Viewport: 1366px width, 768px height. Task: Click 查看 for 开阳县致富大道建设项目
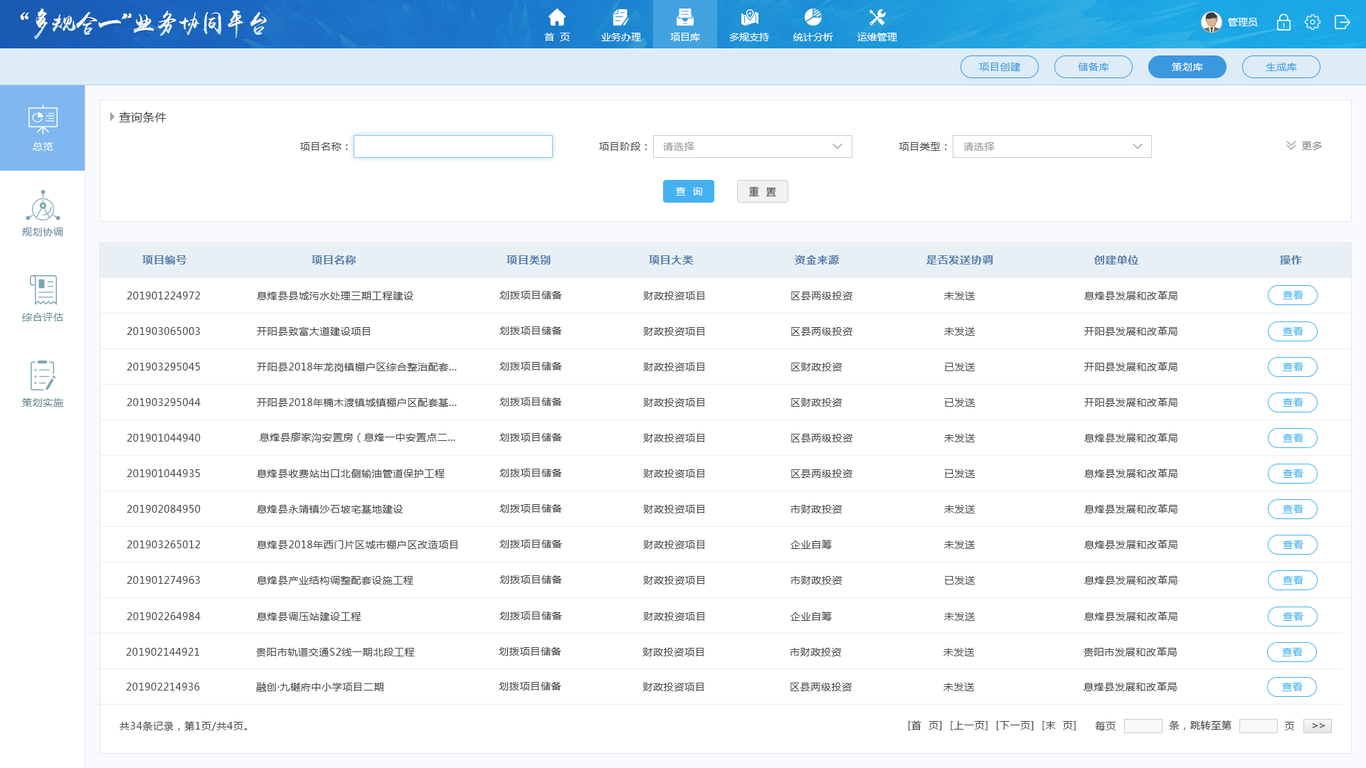click(1292, 331)
